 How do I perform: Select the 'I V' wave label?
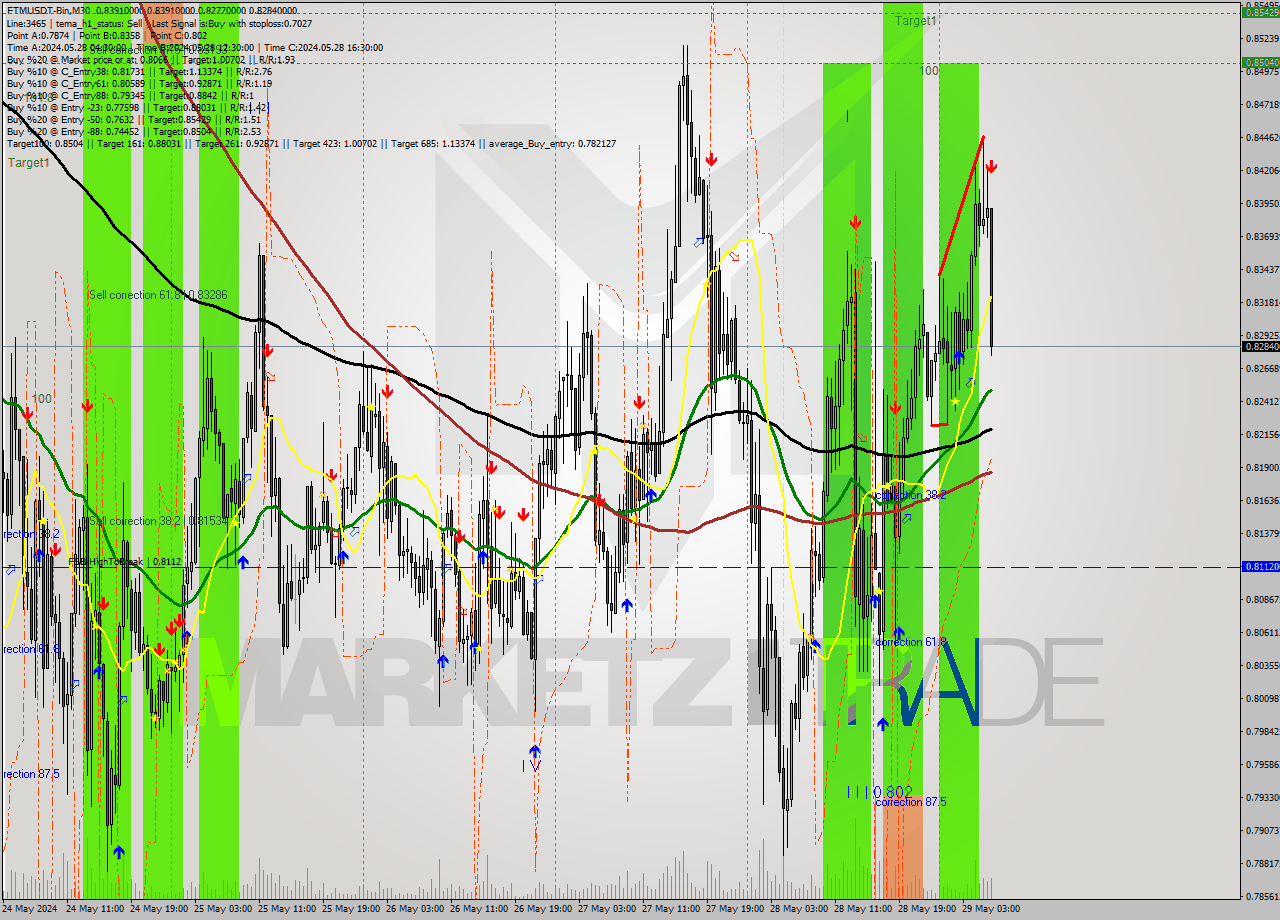tap(531, 765)
